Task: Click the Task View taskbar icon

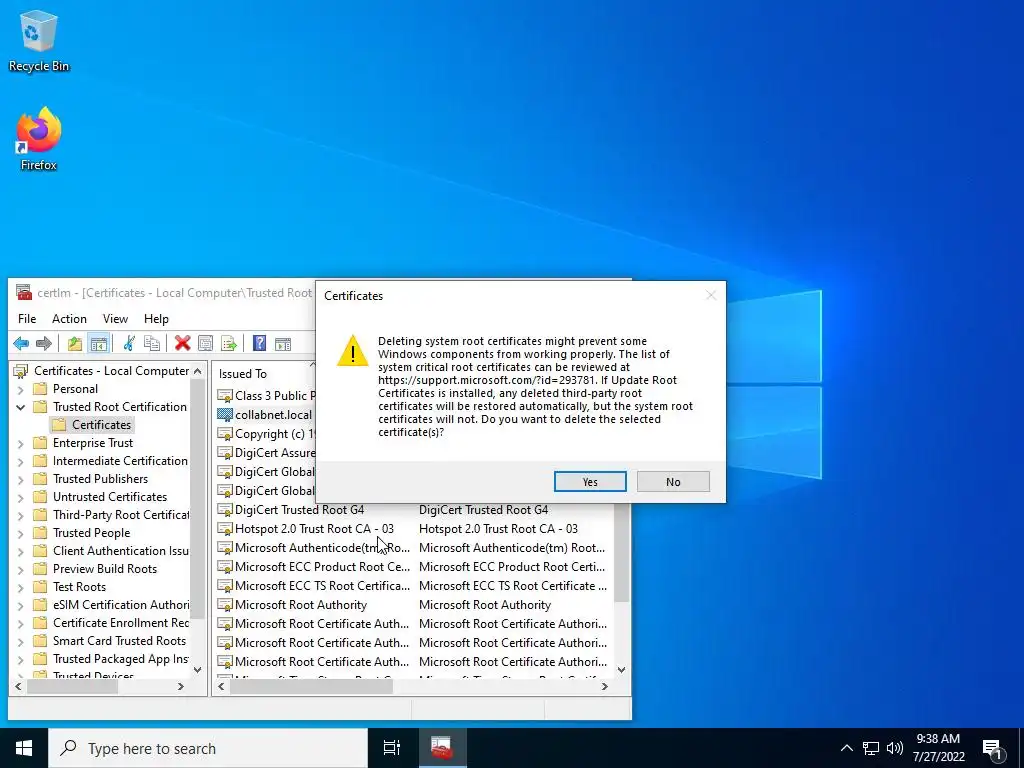Action: [392, 748]
